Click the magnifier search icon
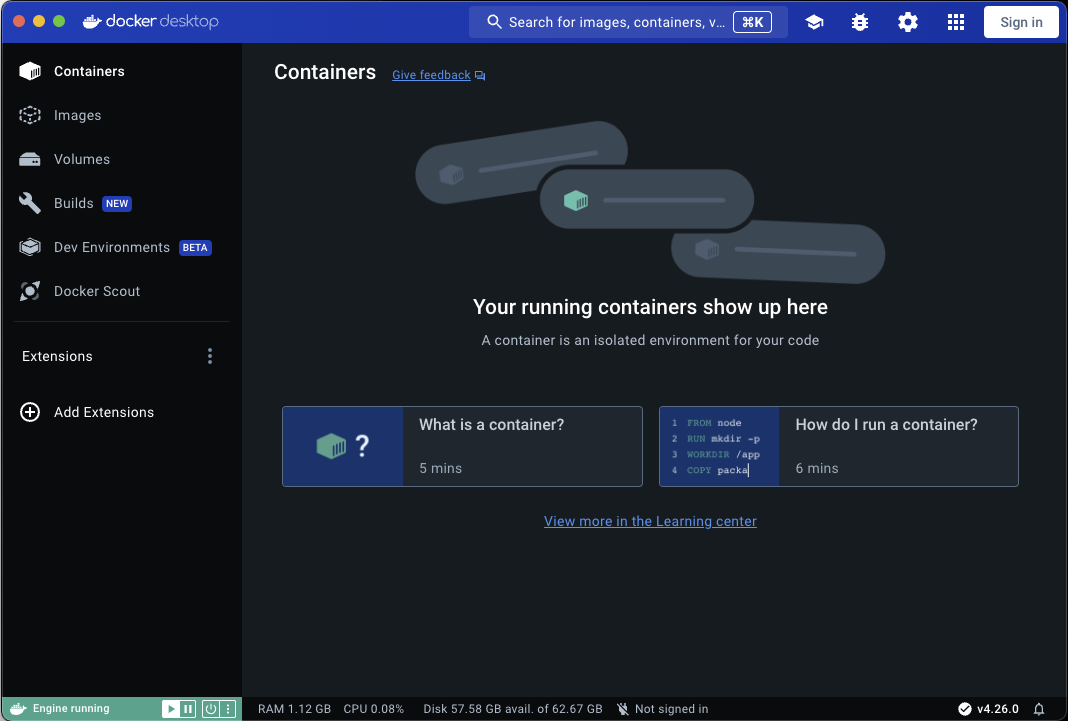Viewport: 1068px width, 721px height. point(494,22)
